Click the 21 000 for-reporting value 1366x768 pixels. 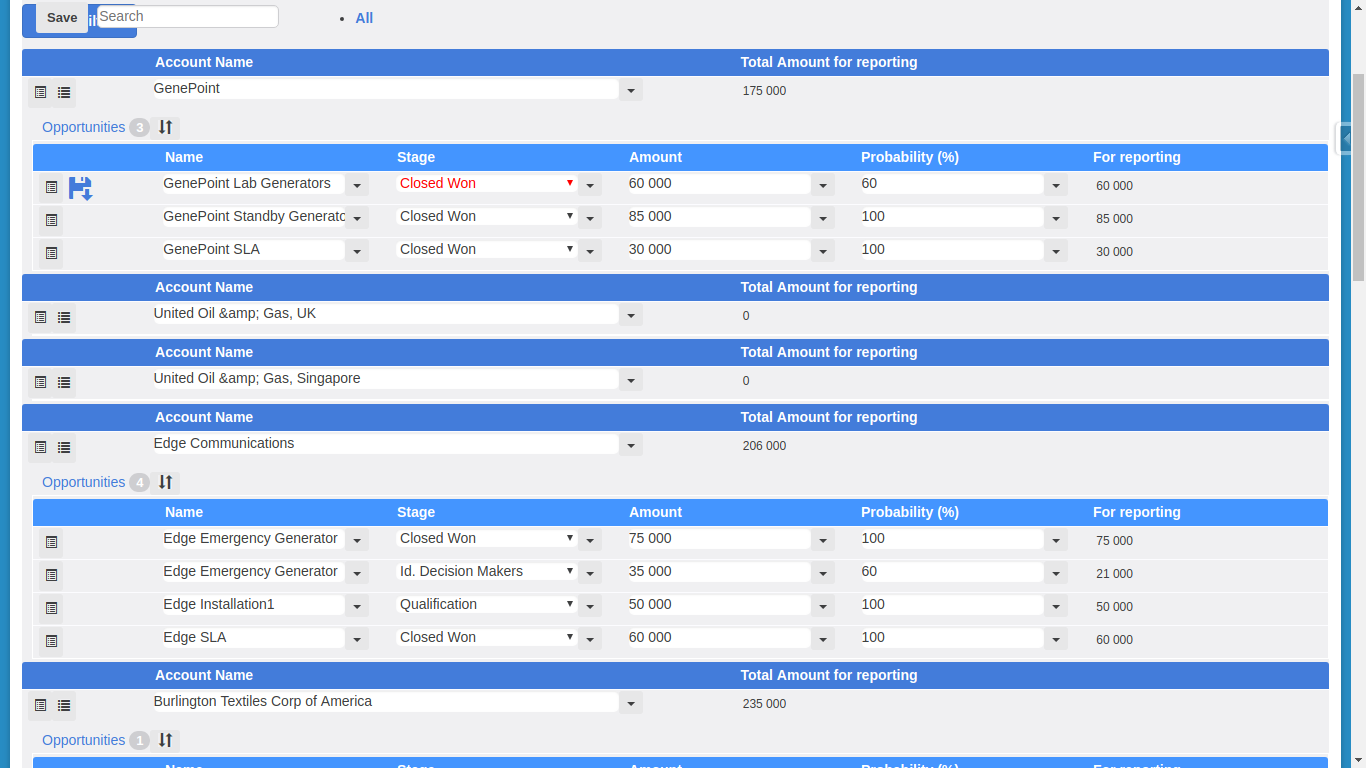[x=1114, y=574]
